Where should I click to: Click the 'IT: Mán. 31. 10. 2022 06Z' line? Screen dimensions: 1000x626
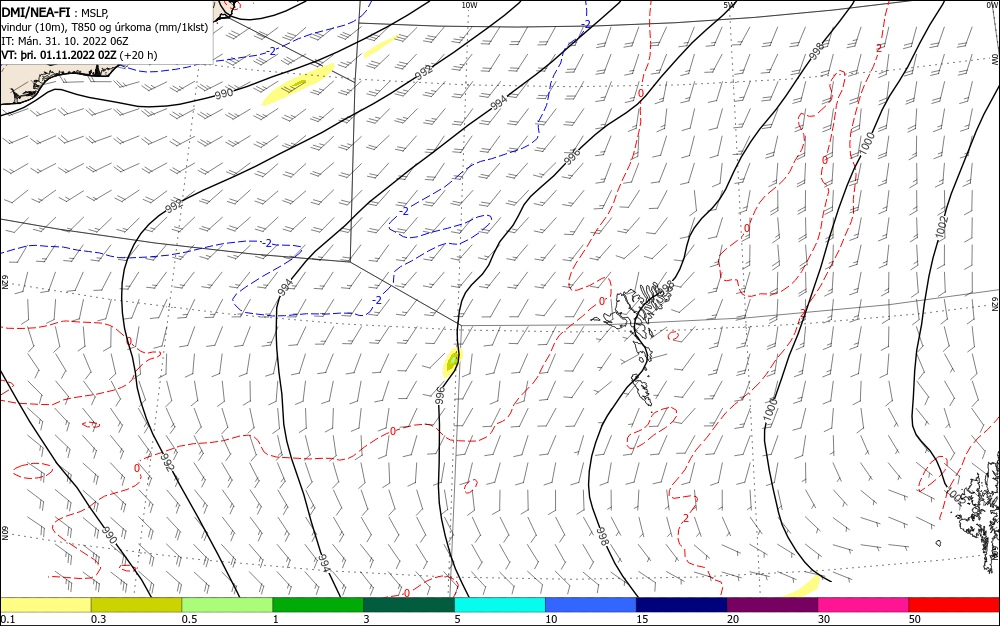pyautogui.click(x=65, y=41)
